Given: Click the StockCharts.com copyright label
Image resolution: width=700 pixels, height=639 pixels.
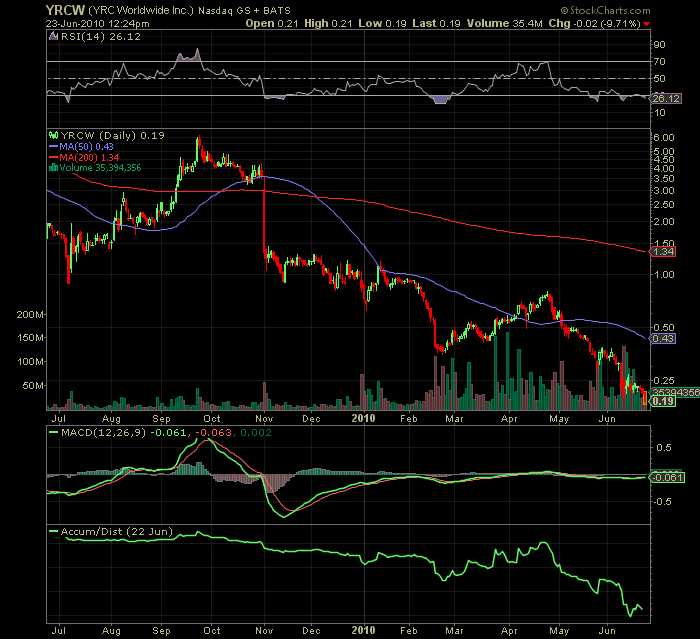Looking at the screenshot, I should (605, 10).
